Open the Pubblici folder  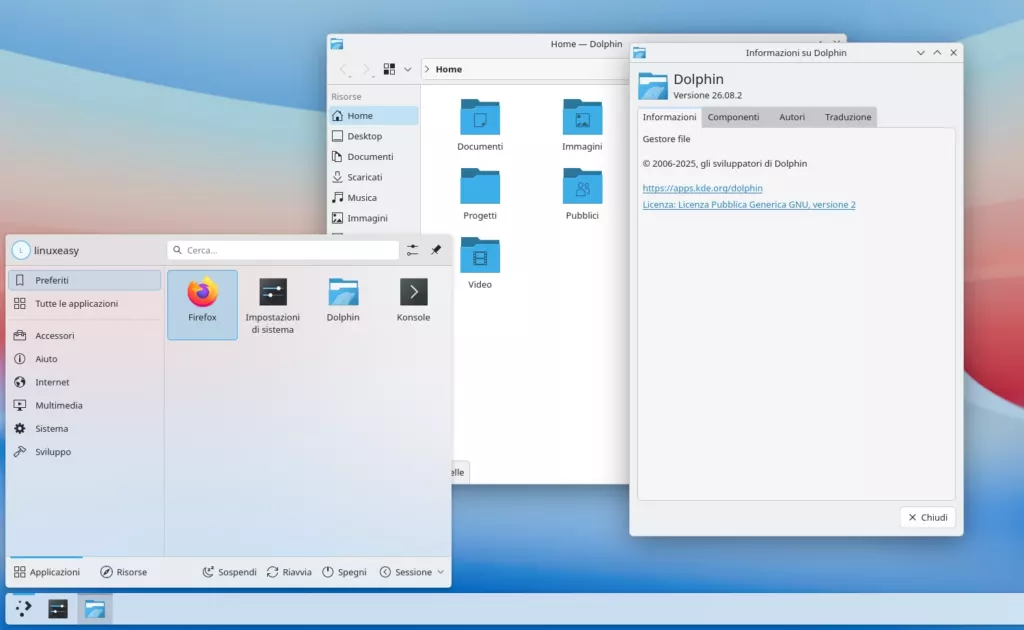582,194
